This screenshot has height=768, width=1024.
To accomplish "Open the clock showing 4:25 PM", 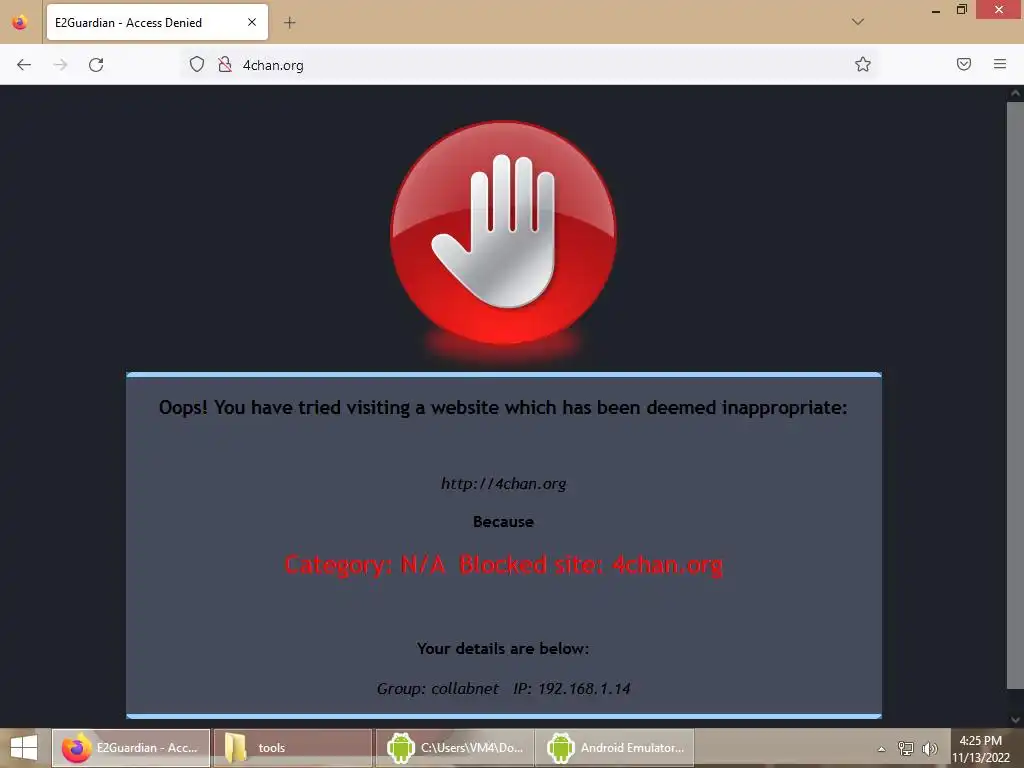I will coord(980,749).
